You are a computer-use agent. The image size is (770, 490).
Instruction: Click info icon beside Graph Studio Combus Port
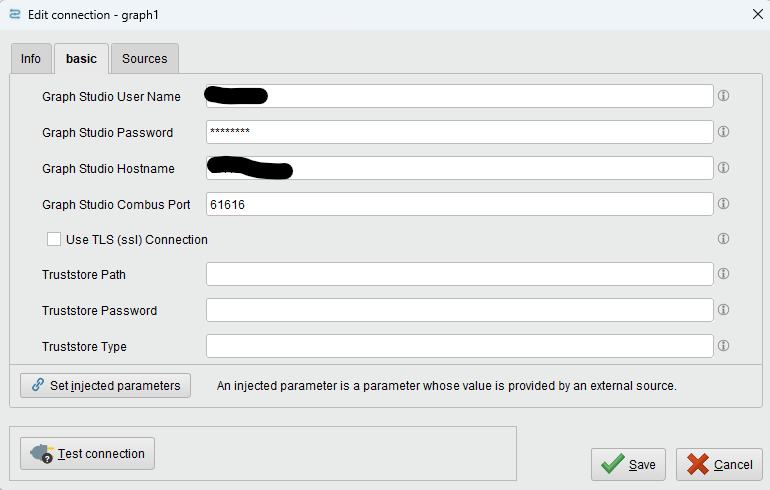tap(723, 204)
